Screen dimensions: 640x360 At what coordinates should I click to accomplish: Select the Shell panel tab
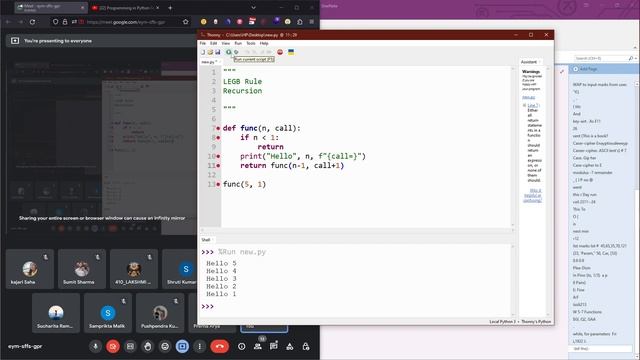(206, 240)
